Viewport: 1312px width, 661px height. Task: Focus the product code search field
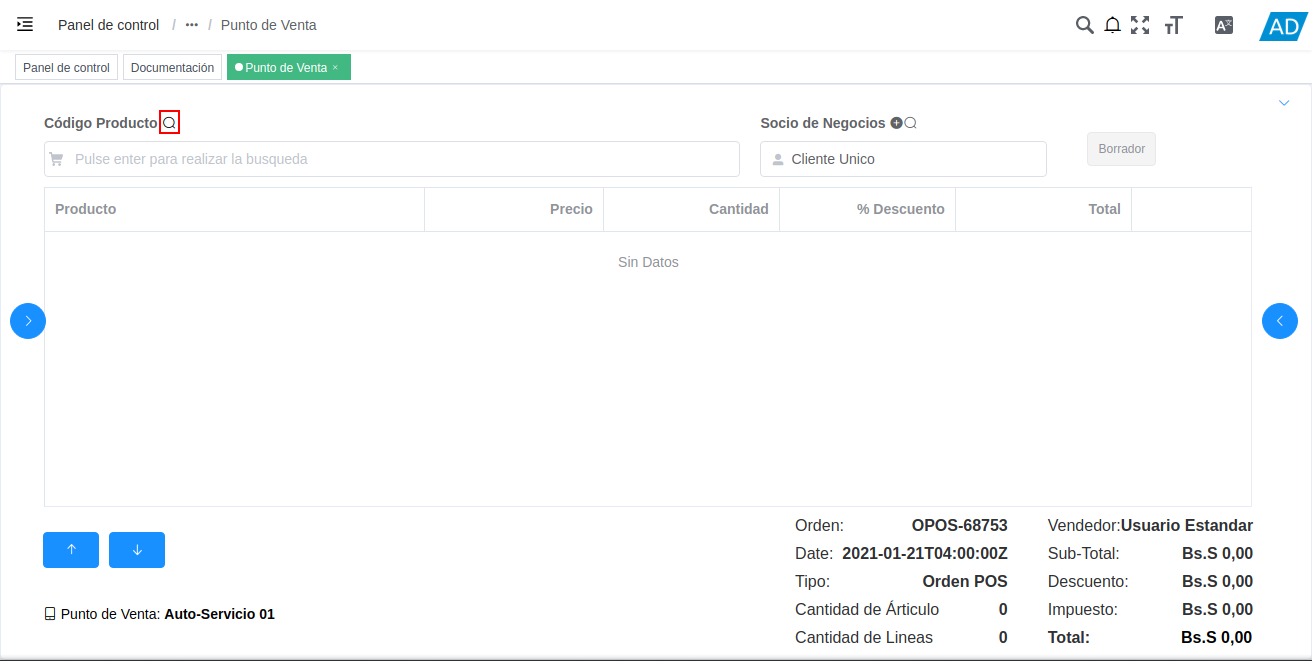[x=392, y=159]
